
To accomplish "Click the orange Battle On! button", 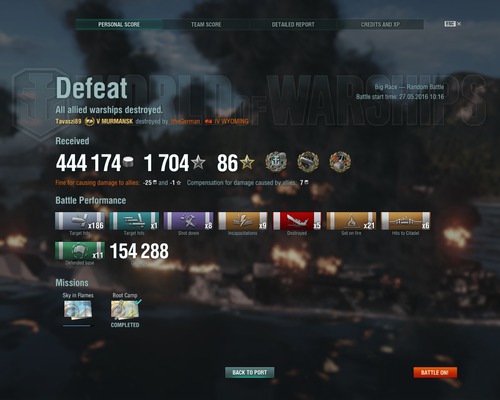I will click(x=435, y=372).
